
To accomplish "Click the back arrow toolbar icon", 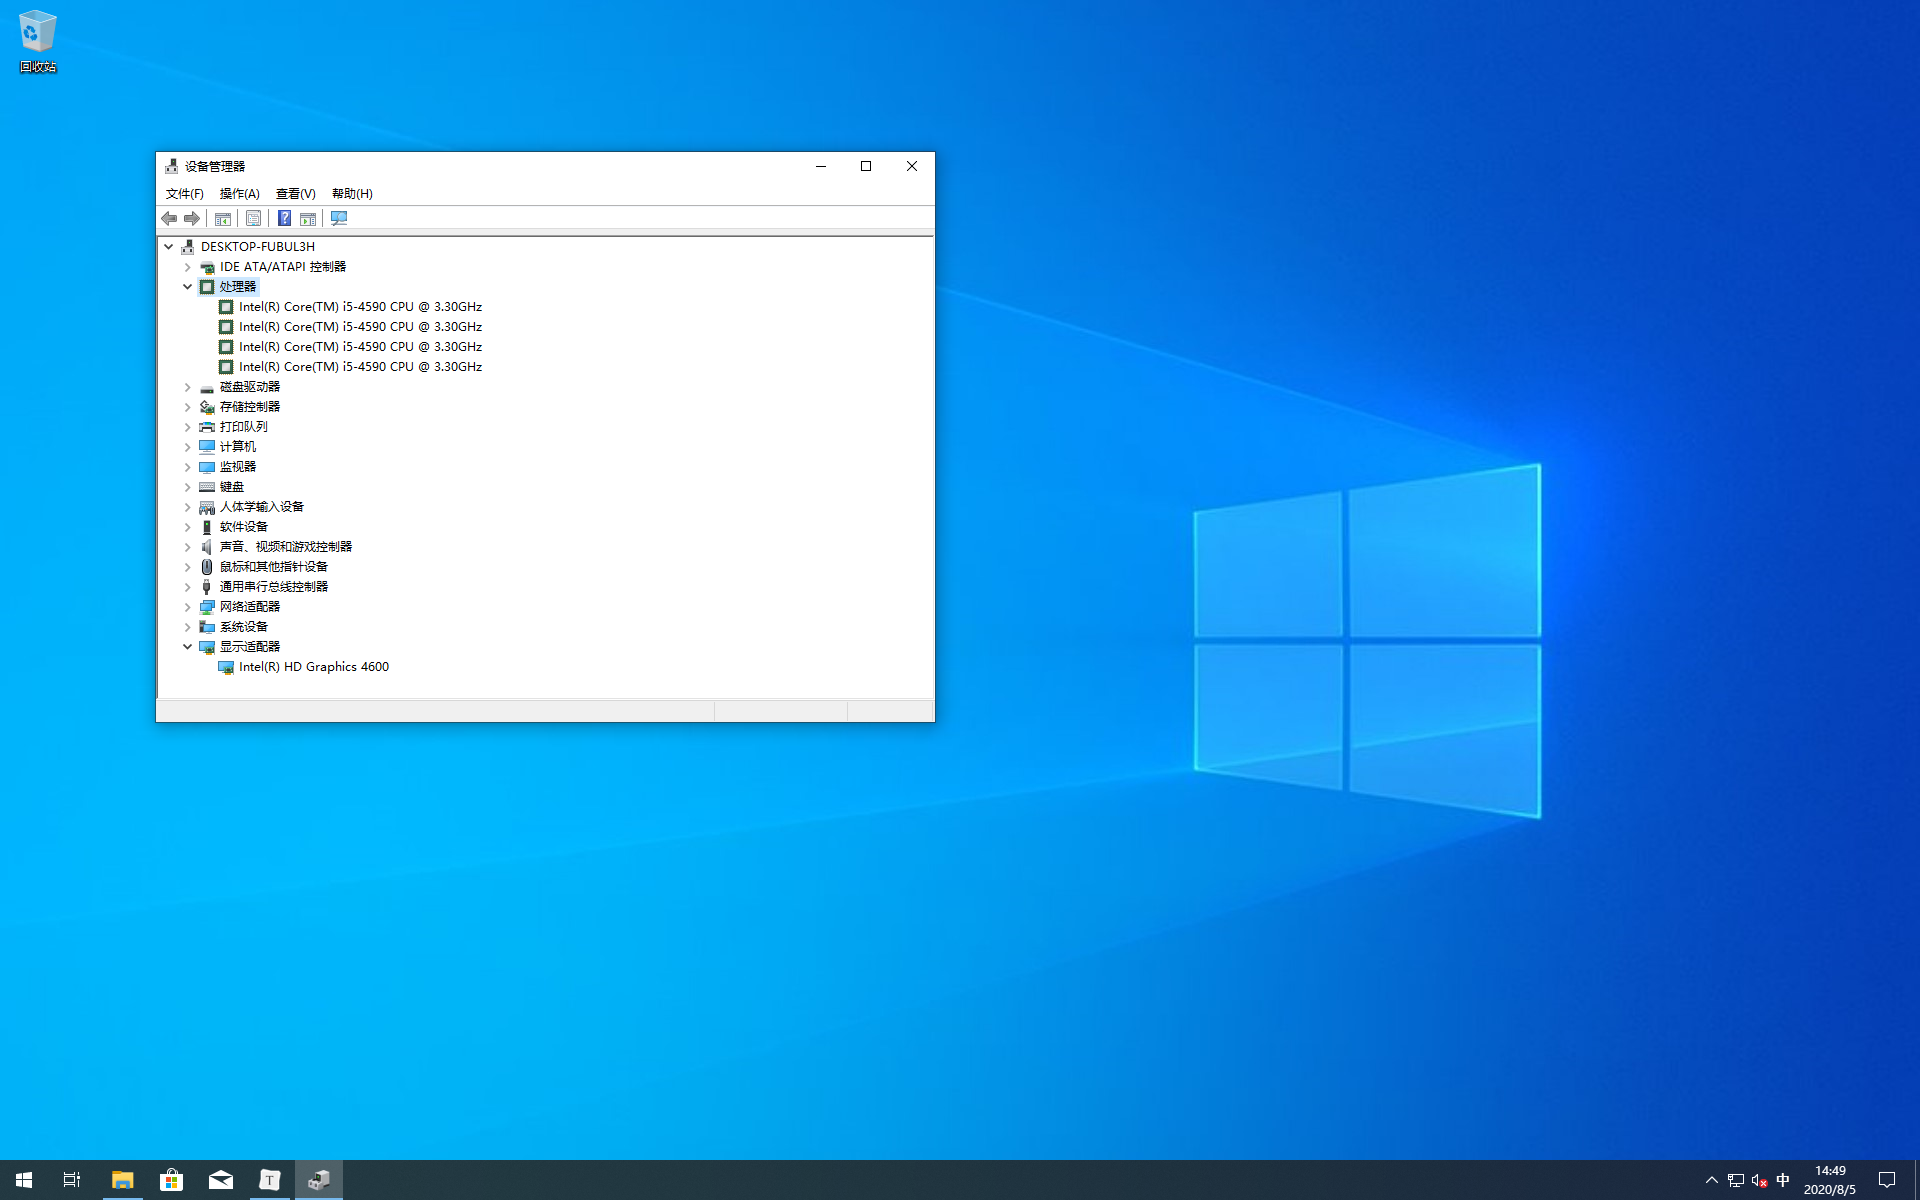I will (x=169, y=218).
